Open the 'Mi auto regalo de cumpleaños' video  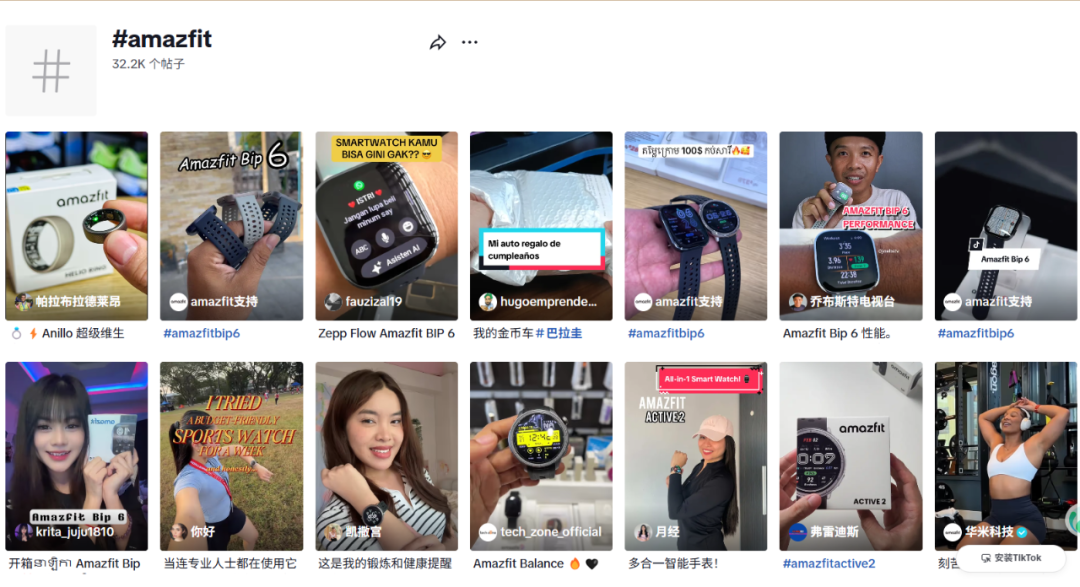point(541,226)
